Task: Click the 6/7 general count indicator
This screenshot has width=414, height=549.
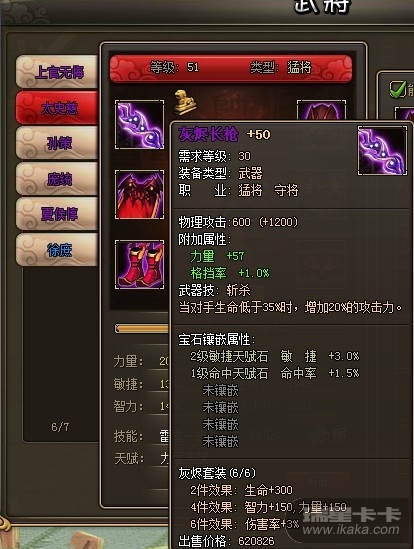Action: (x=60, y=427)
